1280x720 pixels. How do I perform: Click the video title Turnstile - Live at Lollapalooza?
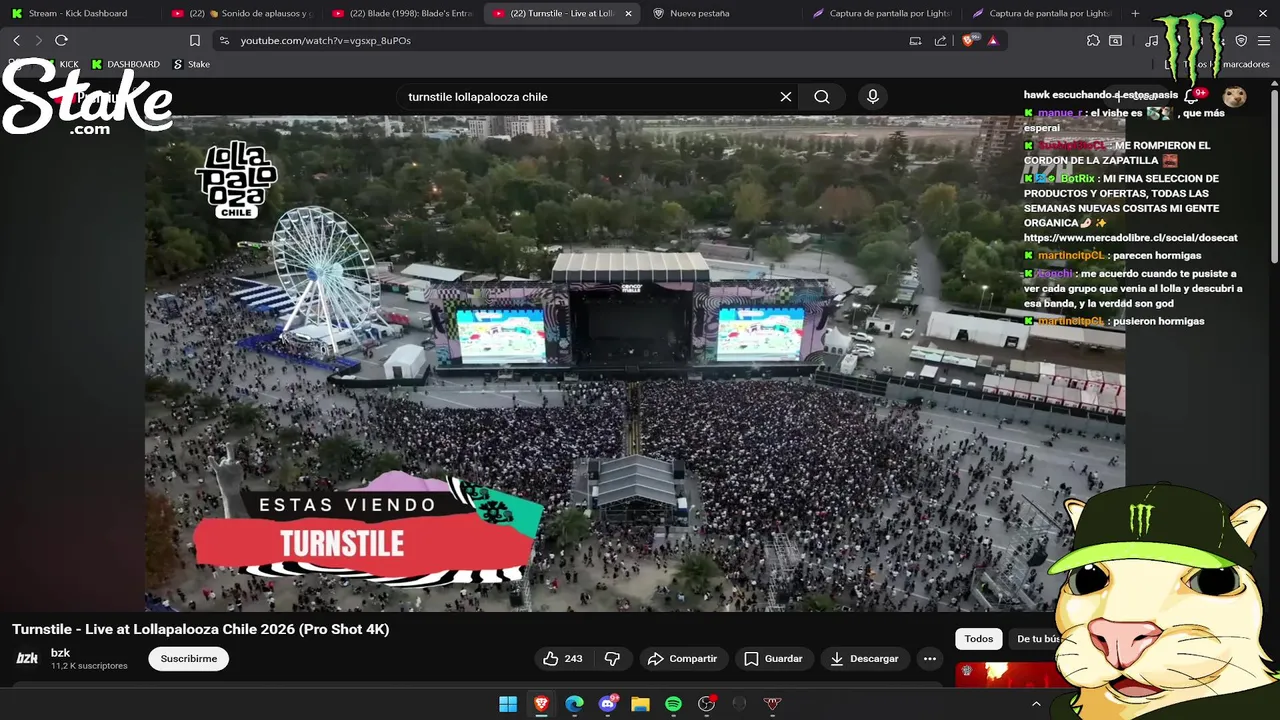point(200,629)
